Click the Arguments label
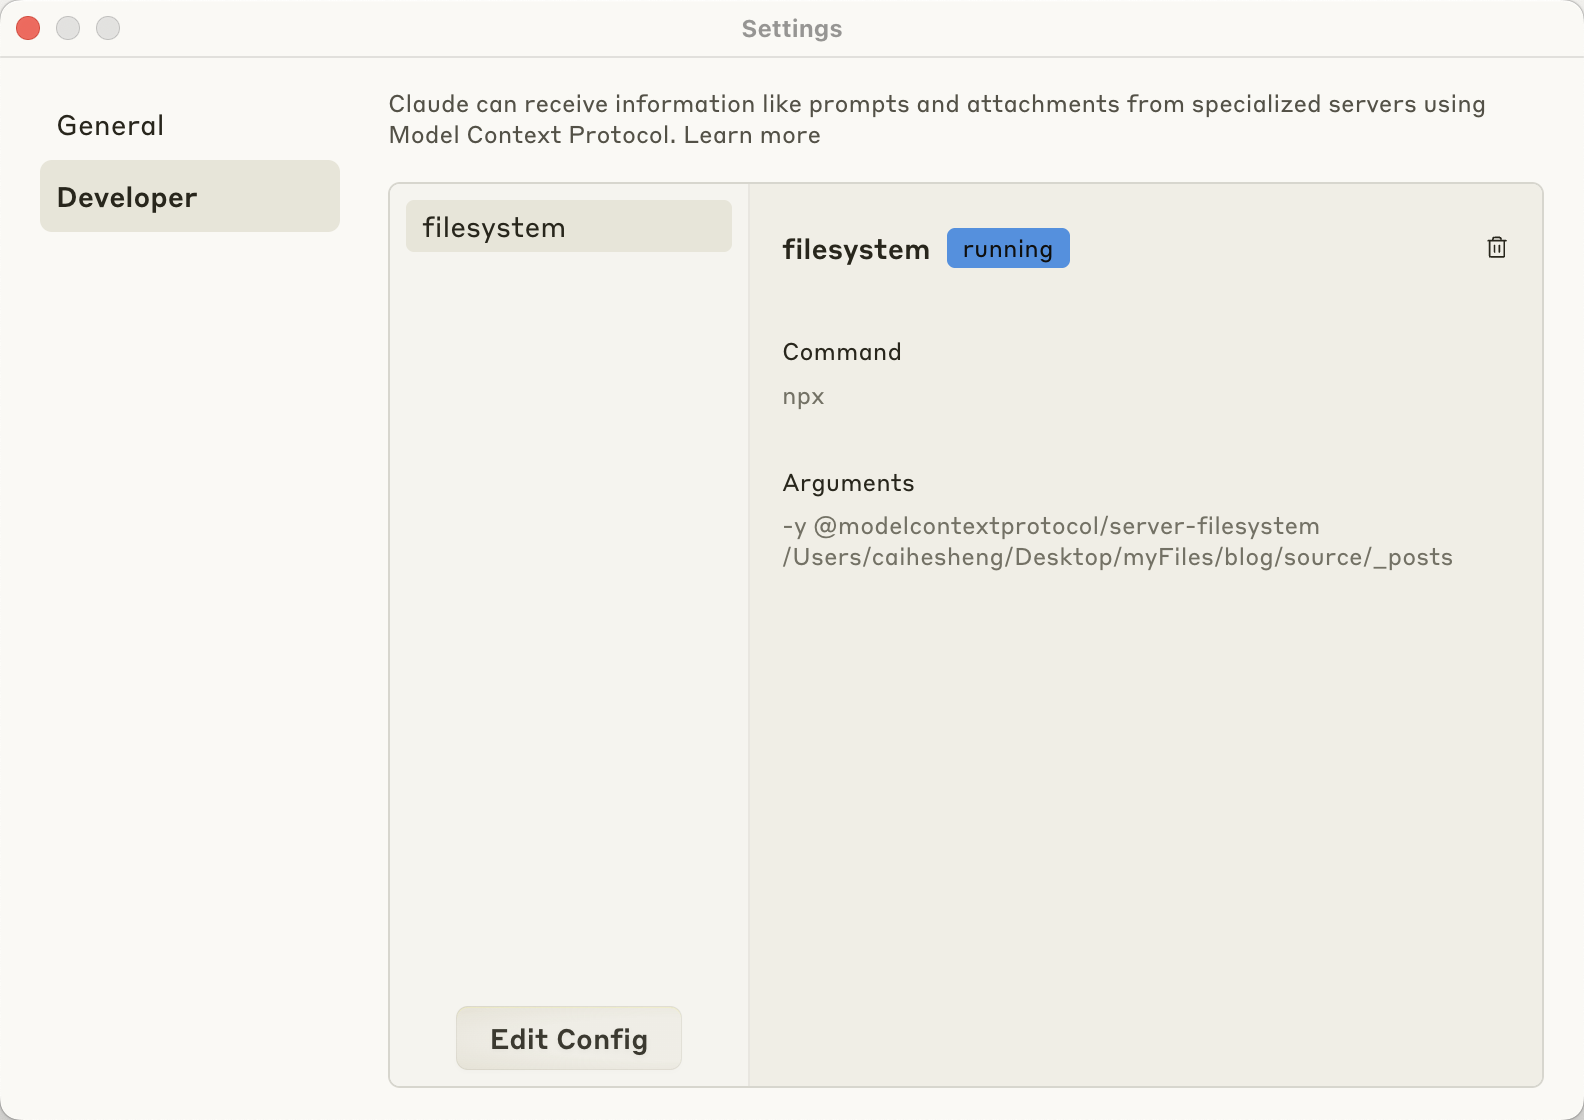This screenshot has height=1120, width=1584. pos(848,483)
